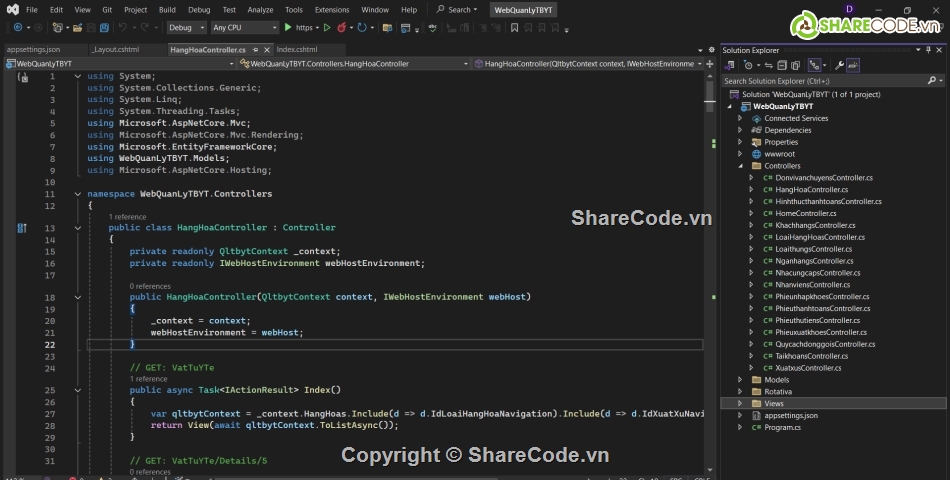
Task: Select Program.cs in Solution Explorer
Action: click(x=782, y=427)
